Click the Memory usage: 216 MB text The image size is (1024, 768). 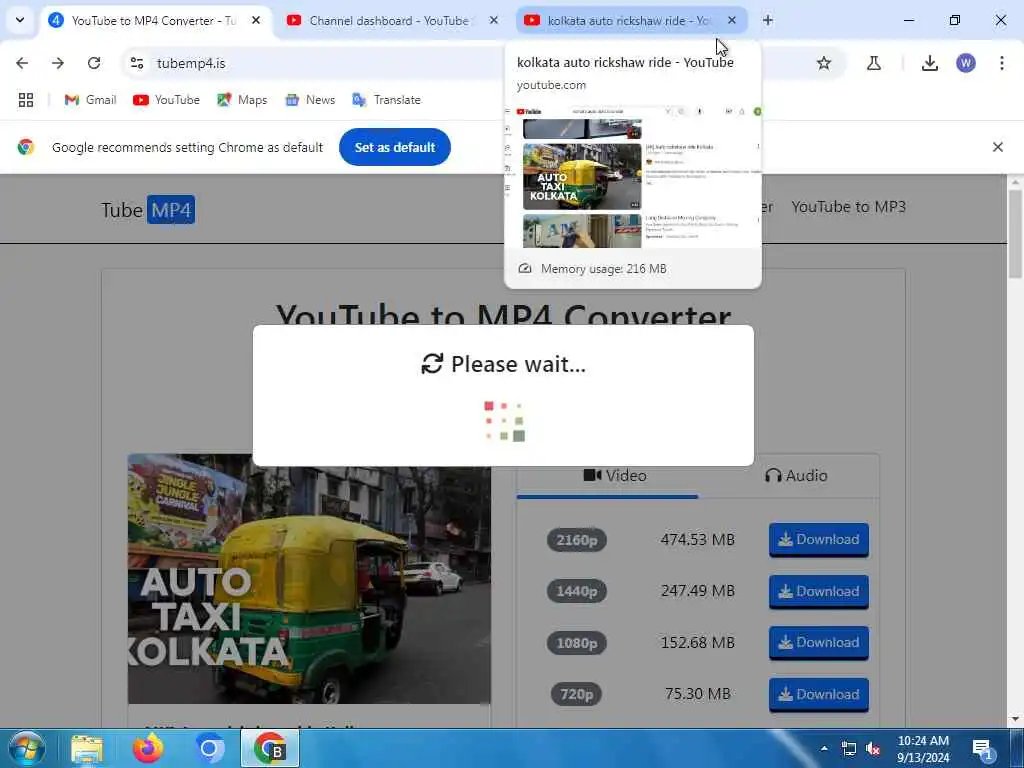[603, 268]
